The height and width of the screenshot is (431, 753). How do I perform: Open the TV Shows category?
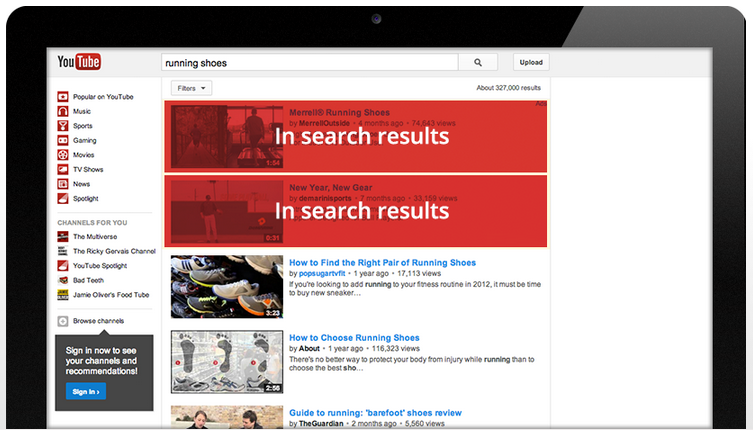[88, 169]
